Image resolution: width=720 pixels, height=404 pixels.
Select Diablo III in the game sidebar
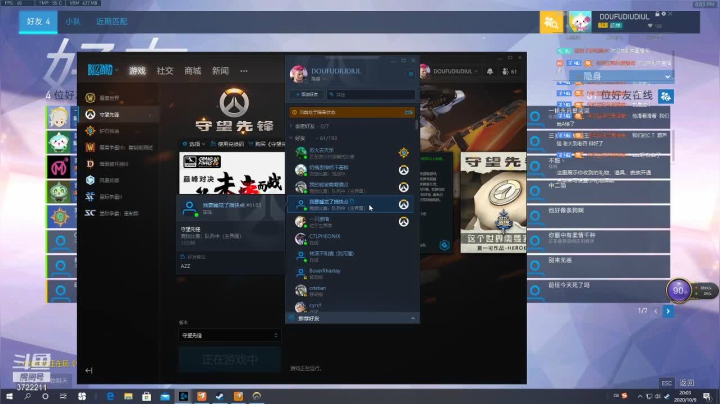[118, 164]
